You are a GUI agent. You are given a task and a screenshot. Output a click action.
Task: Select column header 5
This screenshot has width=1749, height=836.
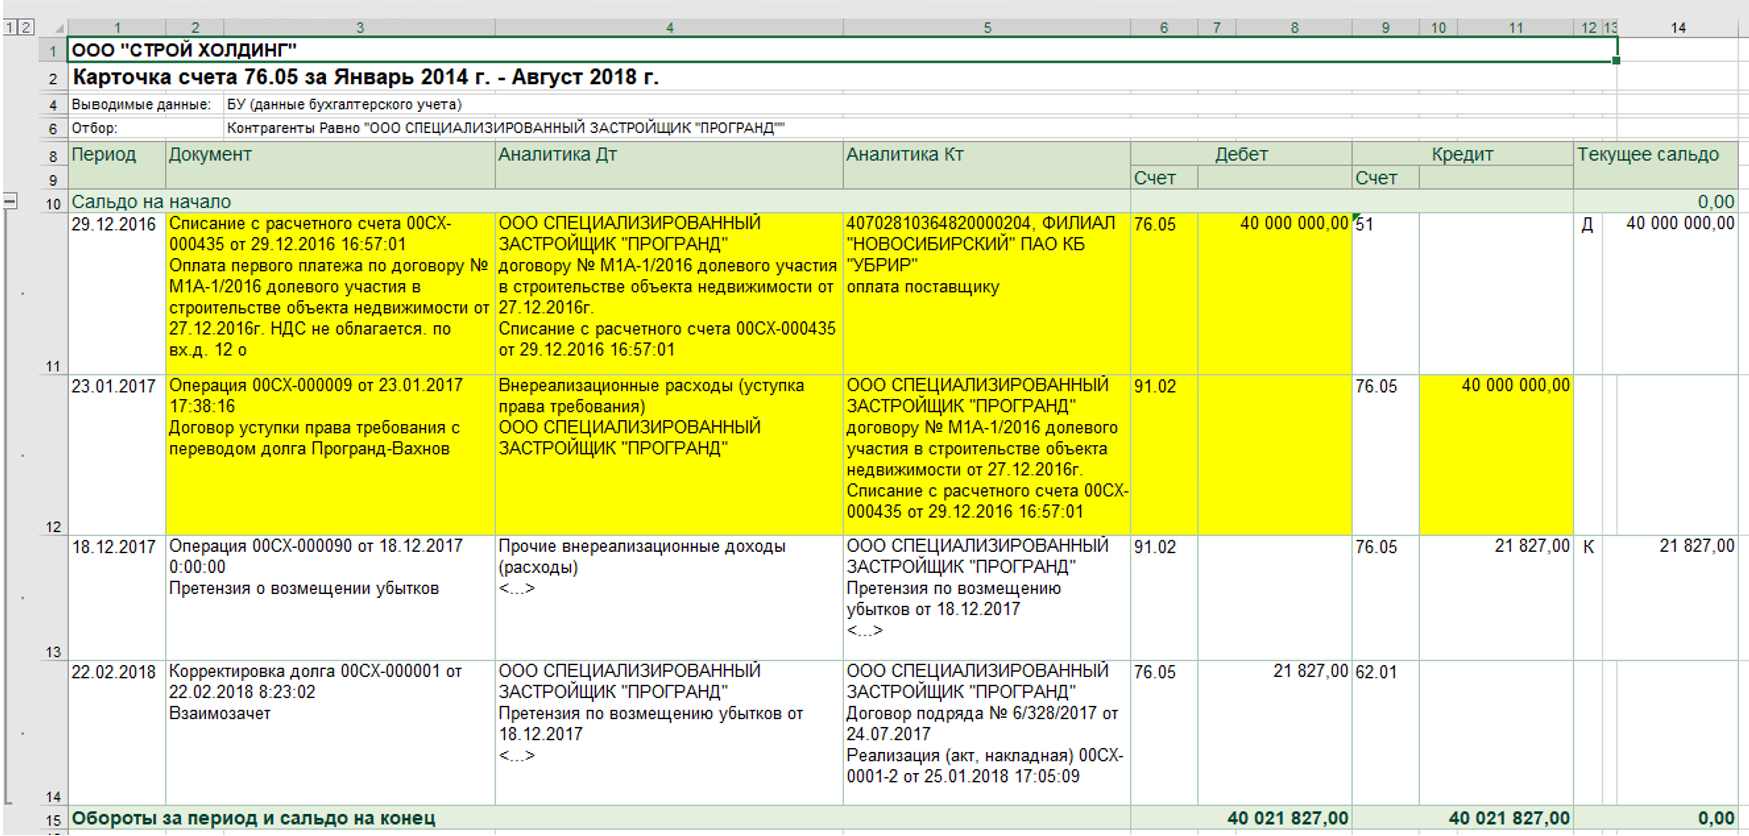click(x=987, y=27)
